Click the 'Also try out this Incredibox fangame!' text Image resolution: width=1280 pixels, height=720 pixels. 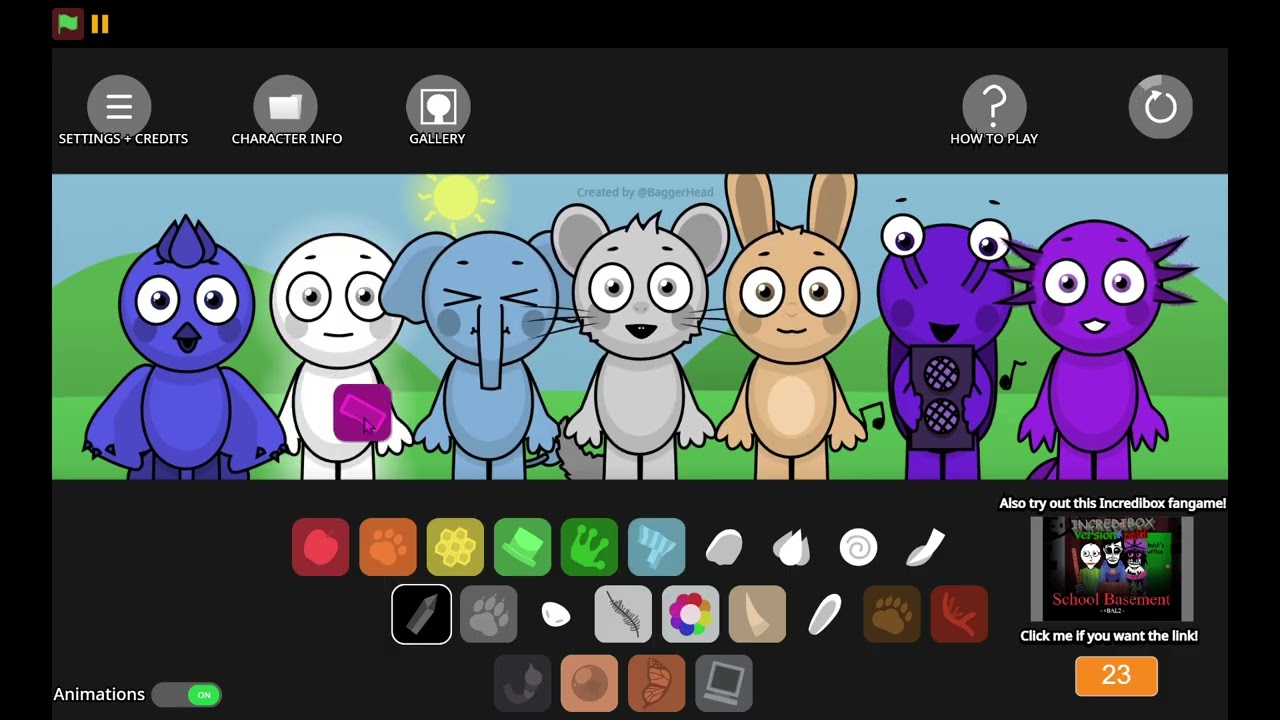point(1112,504)
